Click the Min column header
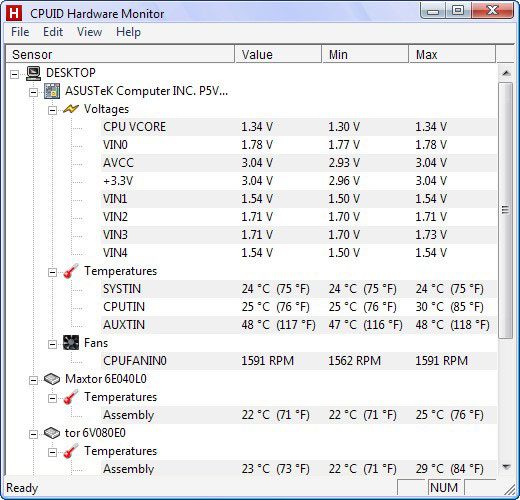The image size is (520, 500). [x=365, y=54]
